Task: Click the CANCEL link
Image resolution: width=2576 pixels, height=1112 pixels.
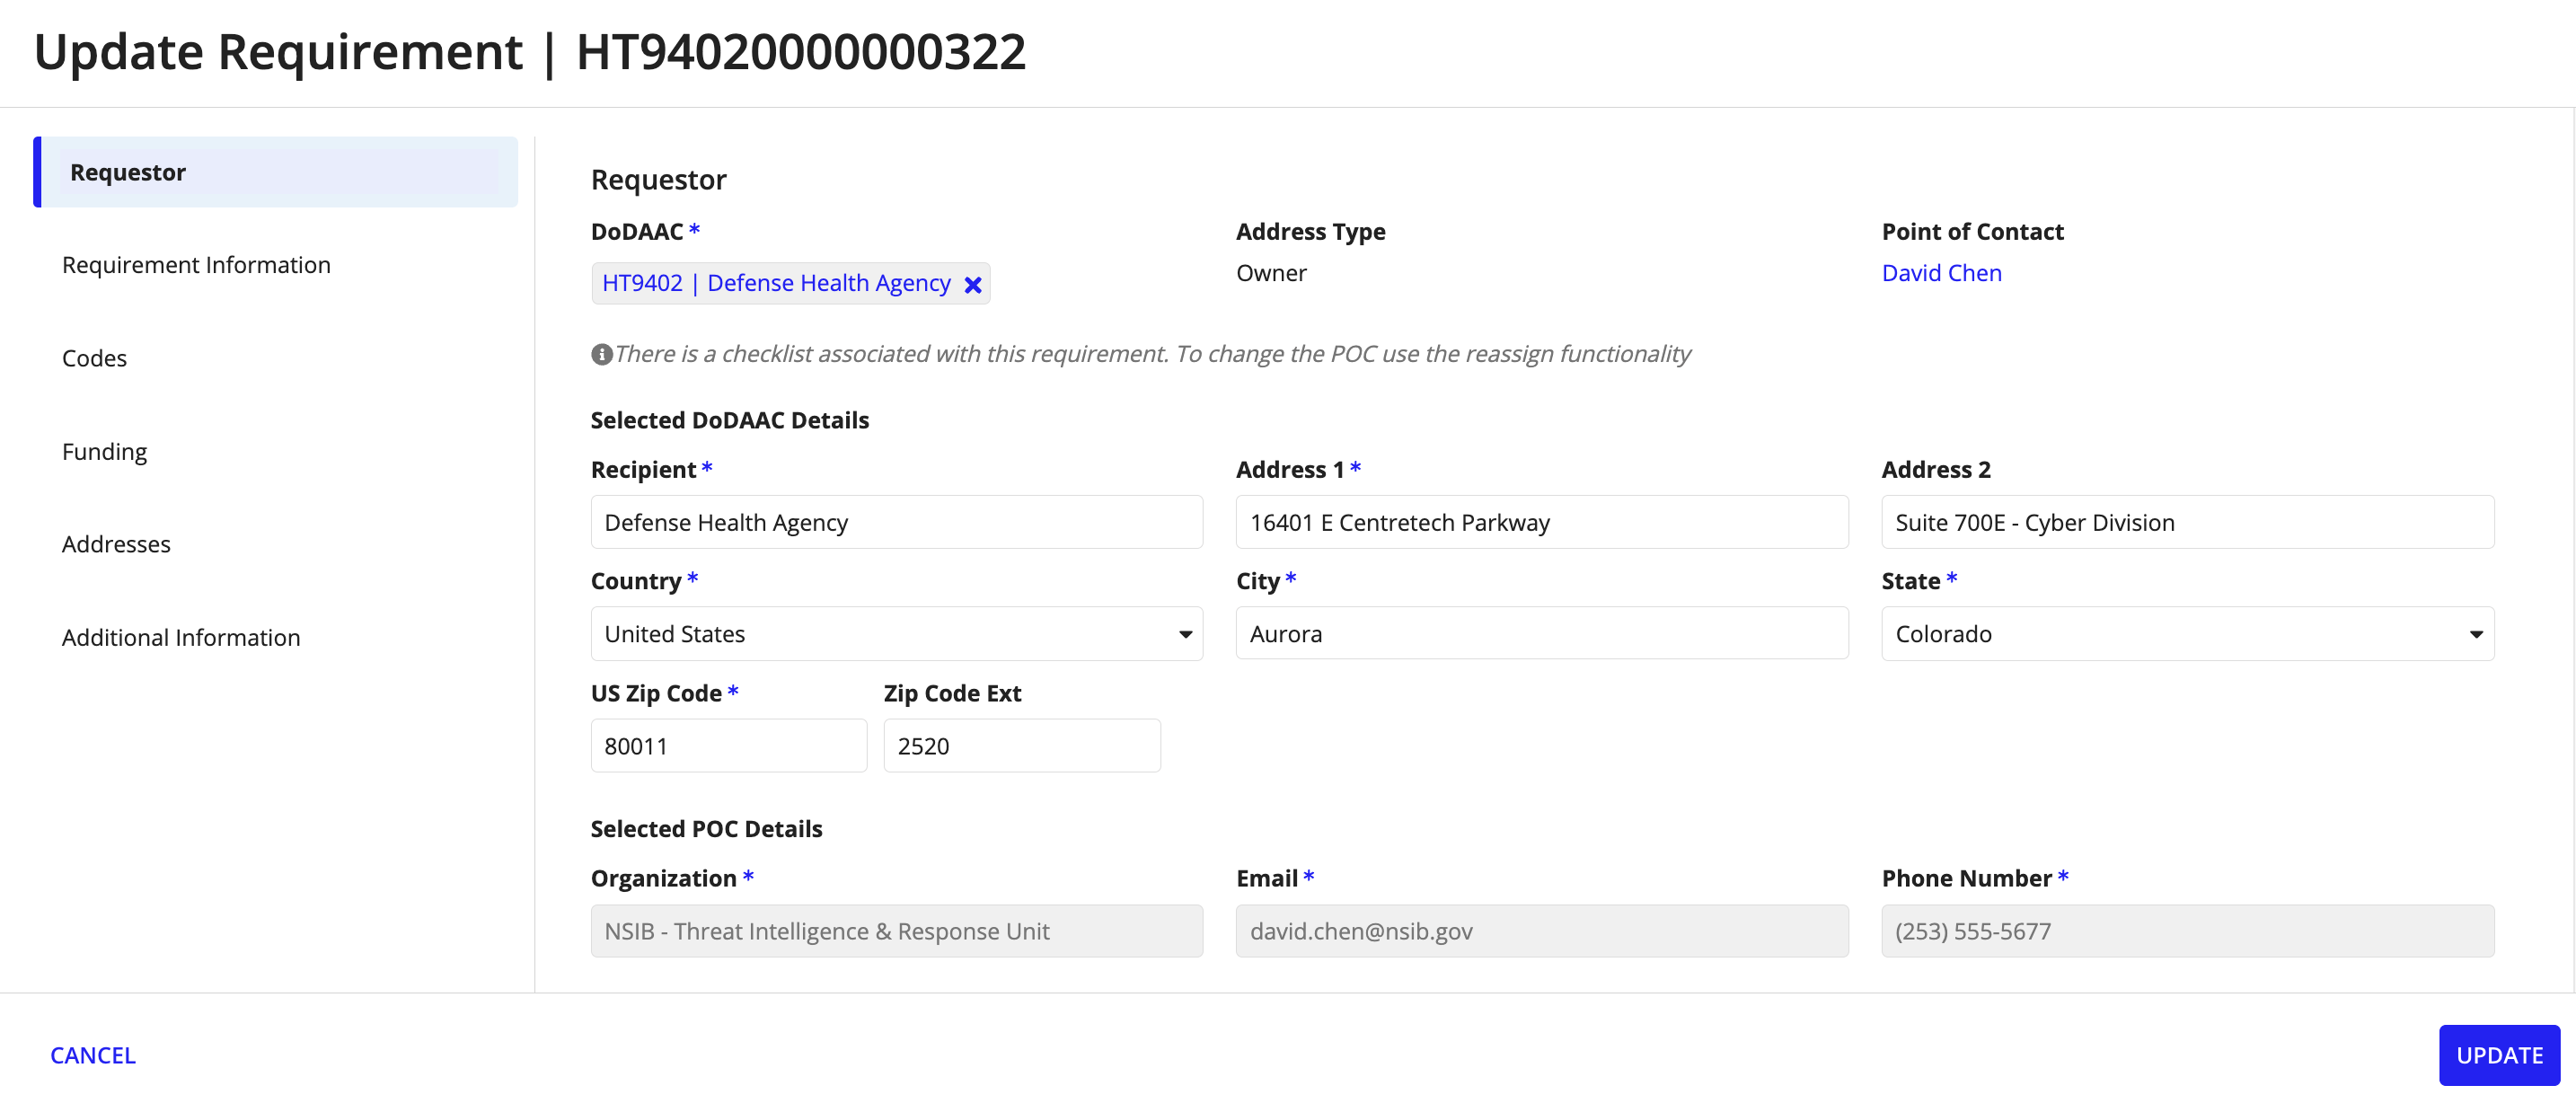Action: pyautogui.click(x=93, y=1055)
